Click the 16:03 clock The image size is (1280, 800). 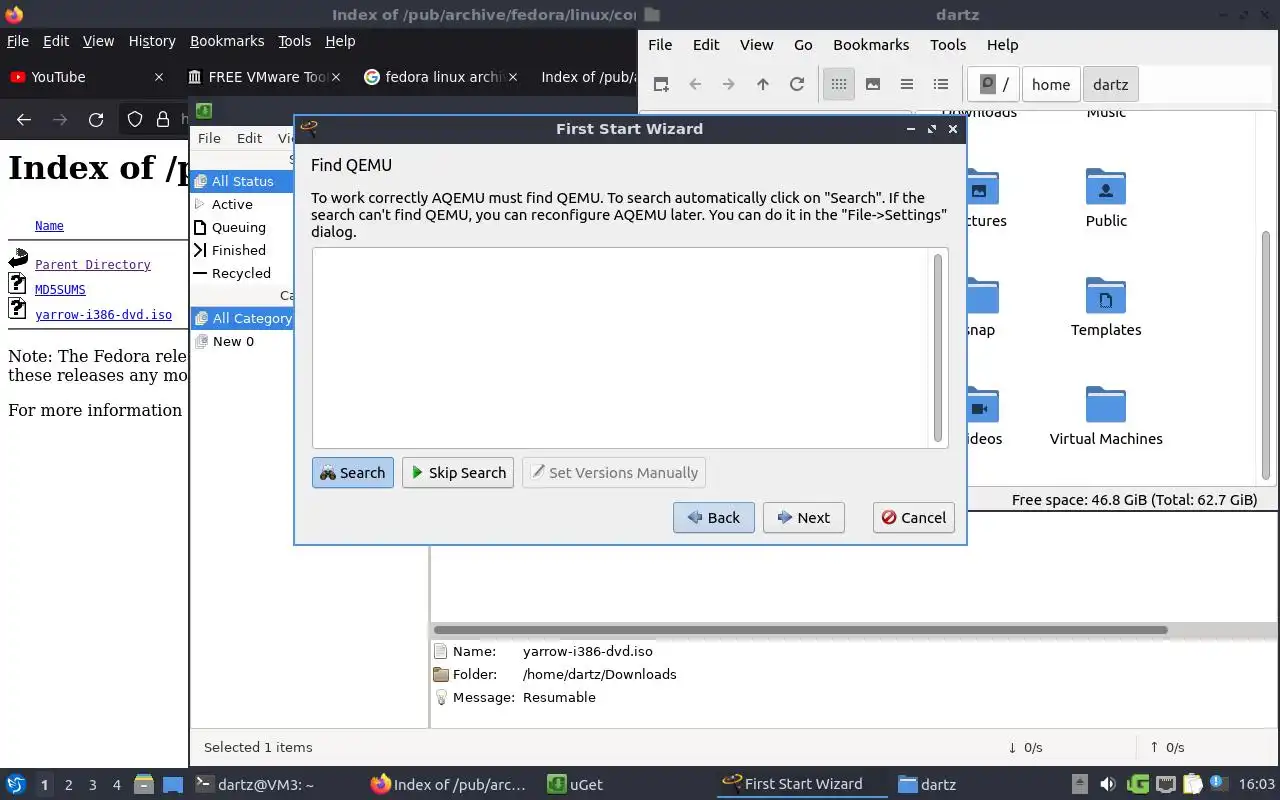pos(1257,785)
